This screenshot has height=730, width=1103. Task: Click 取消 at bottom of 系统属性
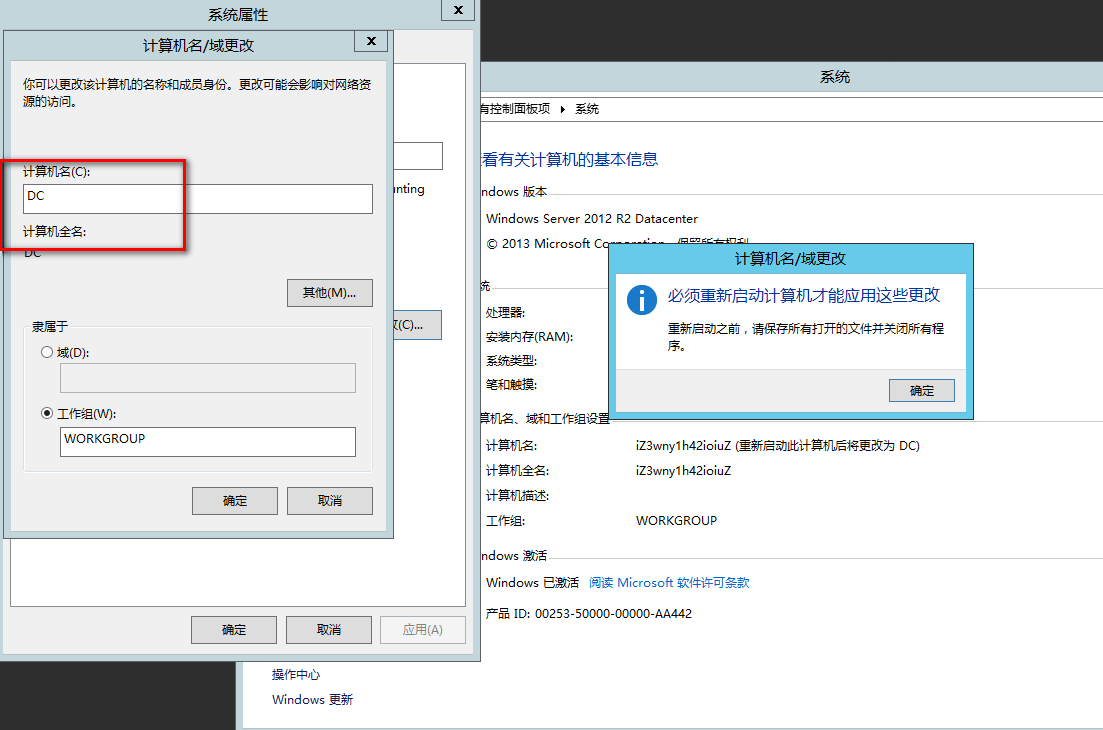pyautogui.click(x=329, y=630)
